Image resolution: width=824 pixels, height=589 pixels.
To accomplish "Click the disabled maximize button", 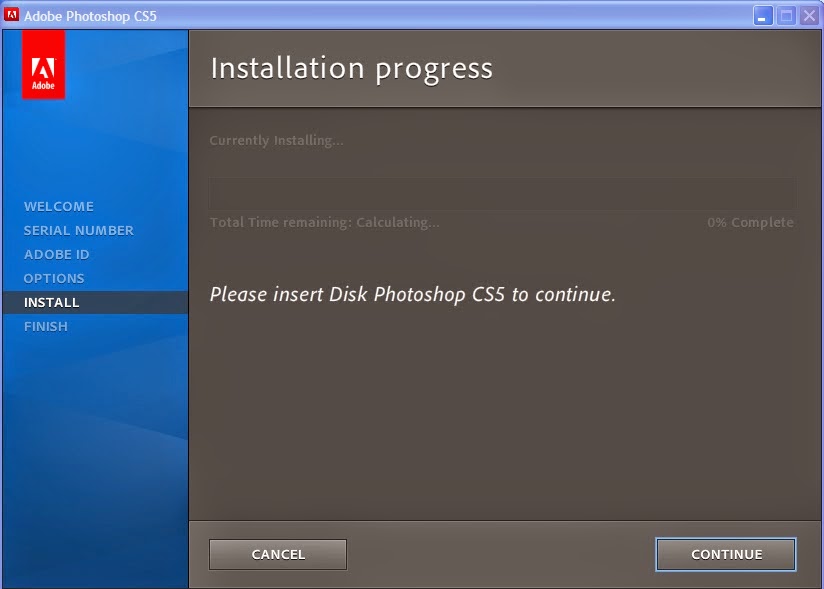I will [x=786, y=15].
